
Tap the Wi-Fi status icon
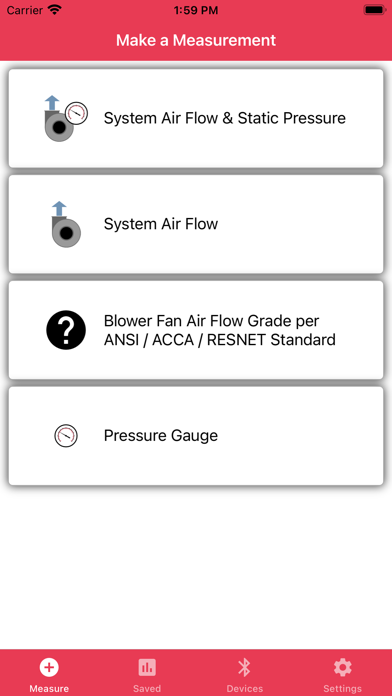click(x=55, y=10)
